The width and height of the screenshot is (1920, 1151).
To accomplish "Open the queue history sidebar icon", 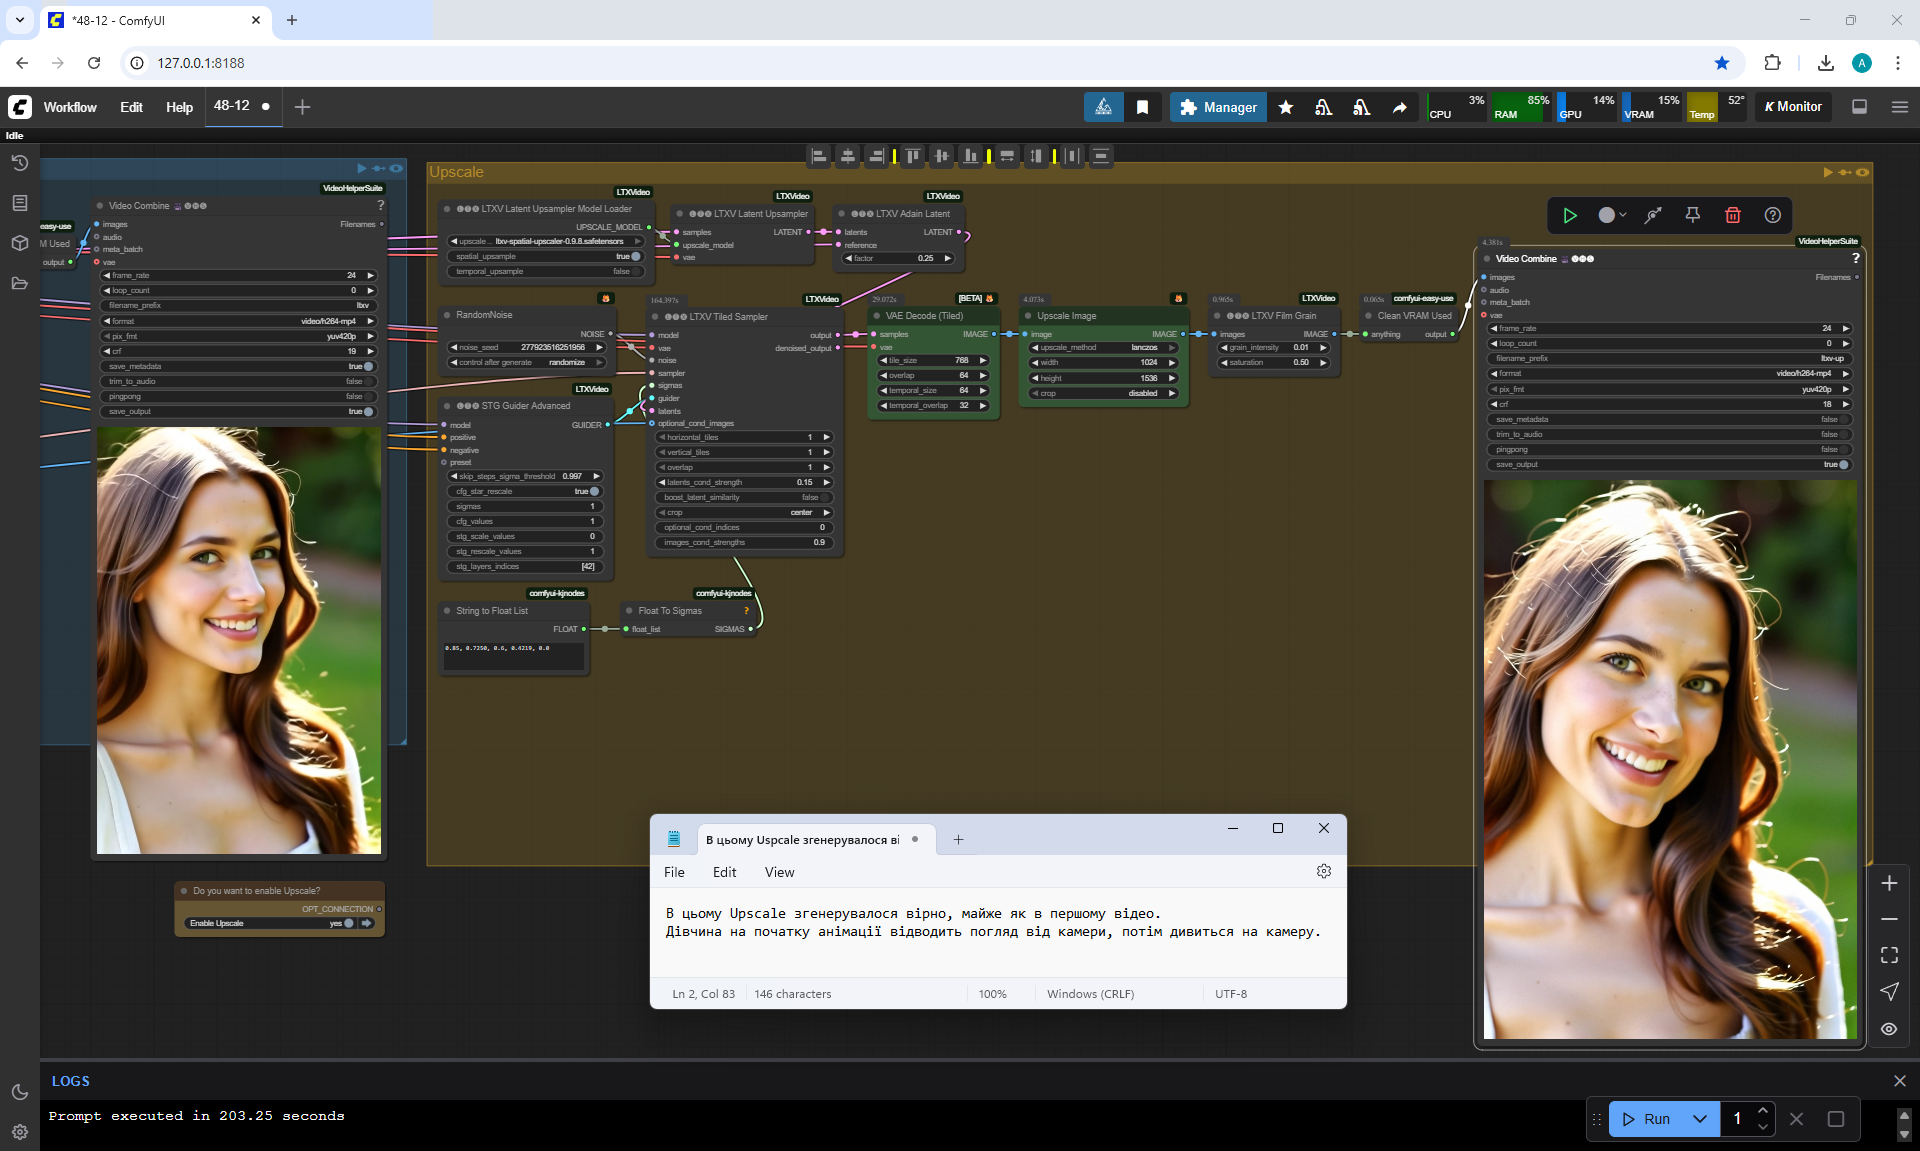I will coord(19,163).
